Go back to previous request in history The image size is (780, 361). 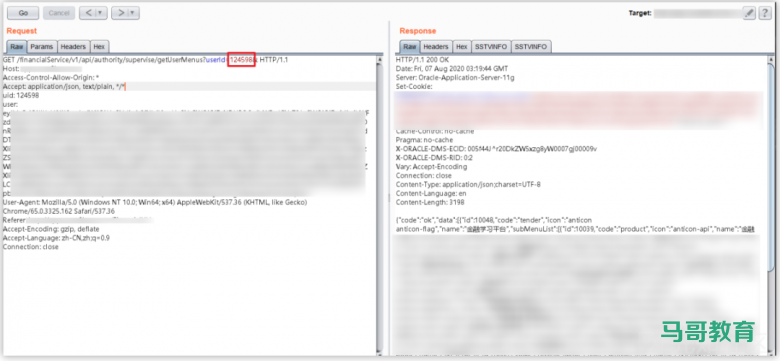[x=88, y=13]
